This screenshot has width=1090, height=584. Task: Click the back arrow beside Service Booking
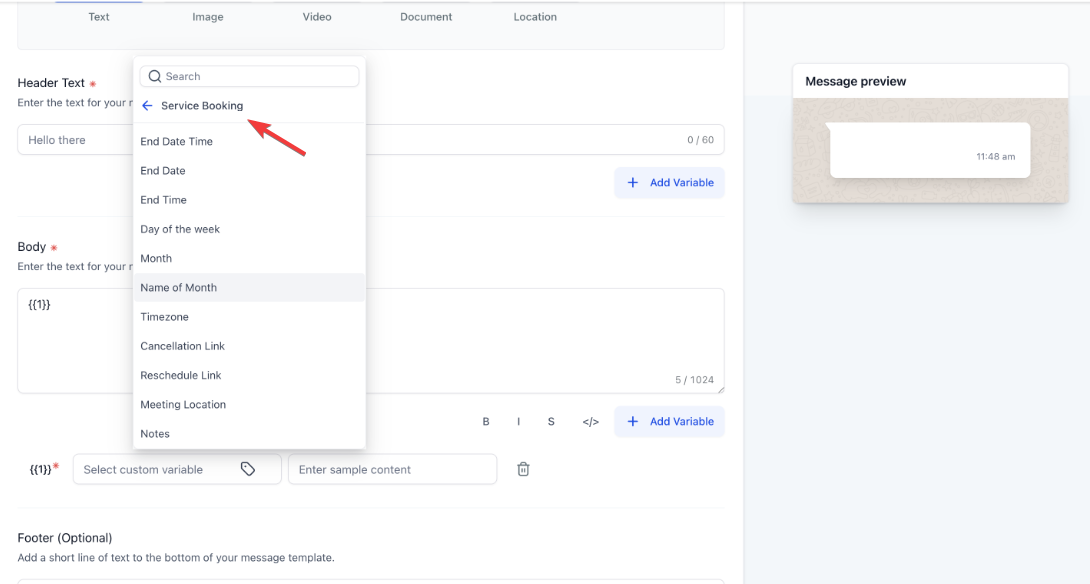147,106
